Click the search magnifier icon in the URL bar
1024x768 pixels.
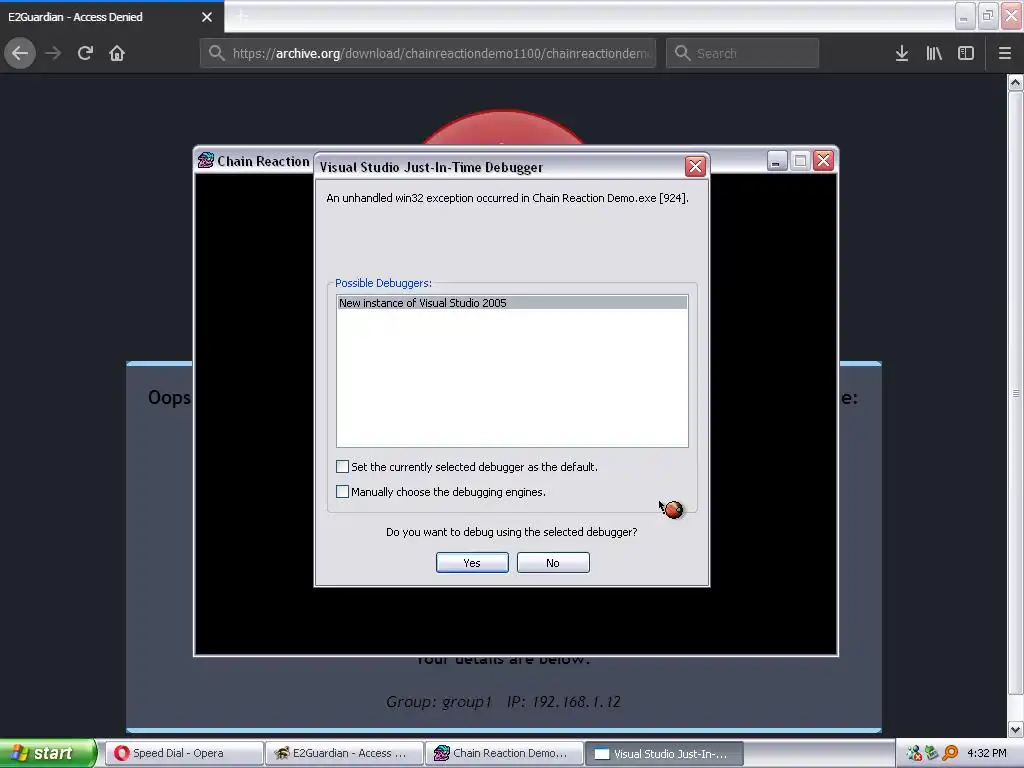(x=217, y=53)
